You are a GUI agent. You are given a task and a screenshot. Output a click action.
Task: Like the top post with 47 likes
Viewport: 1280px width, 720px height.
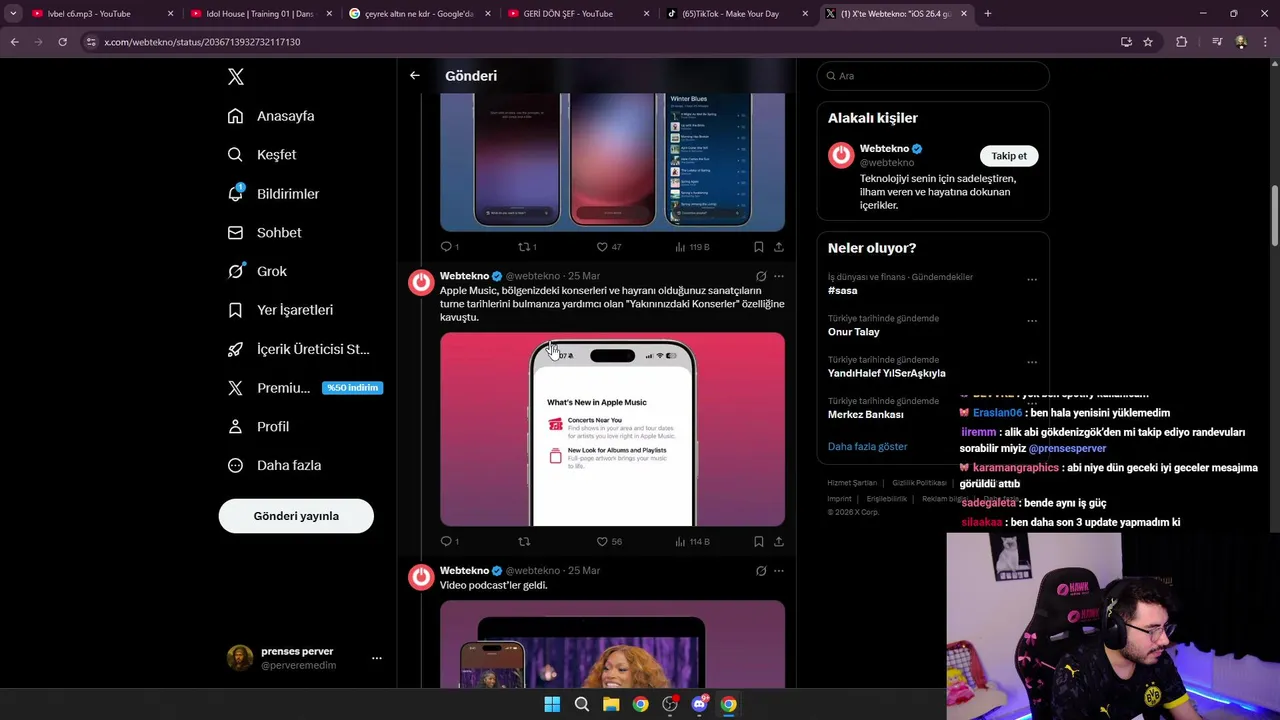pos(608,247)
